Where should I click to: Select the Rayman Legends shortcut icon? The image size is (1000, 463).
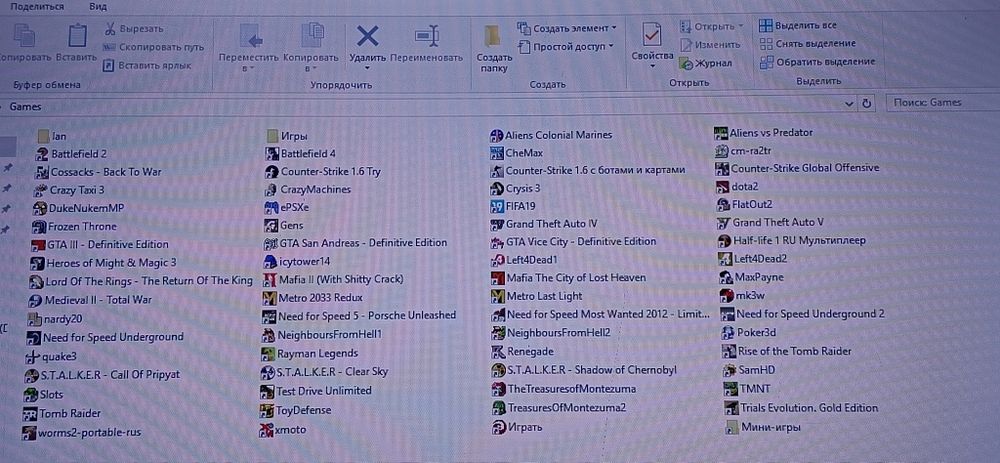[268, 353]
